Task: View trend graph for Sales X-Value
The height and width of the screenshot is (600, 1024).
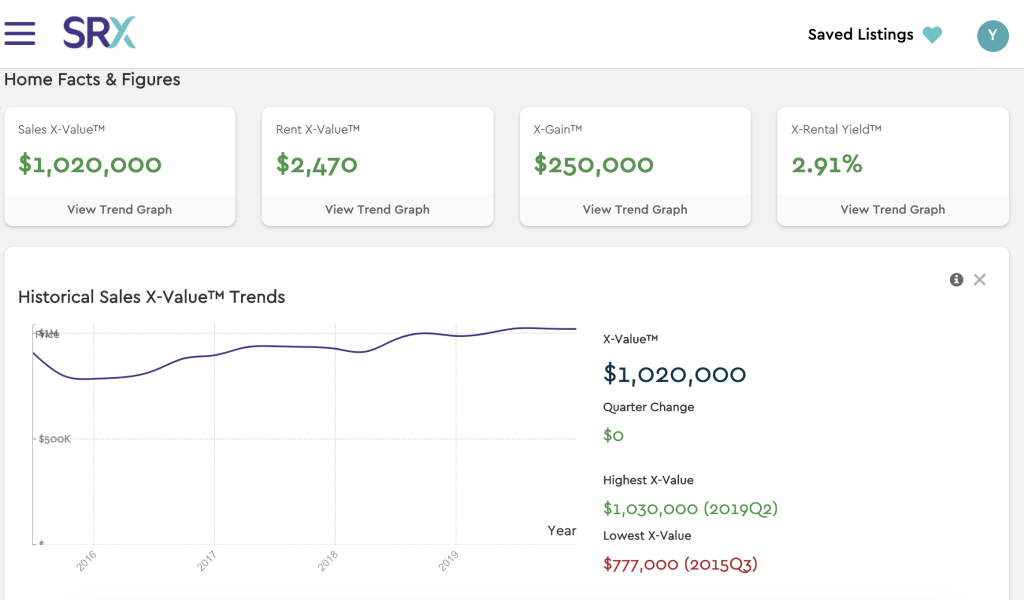Action: pyautogui.click(x=119, y=210)
